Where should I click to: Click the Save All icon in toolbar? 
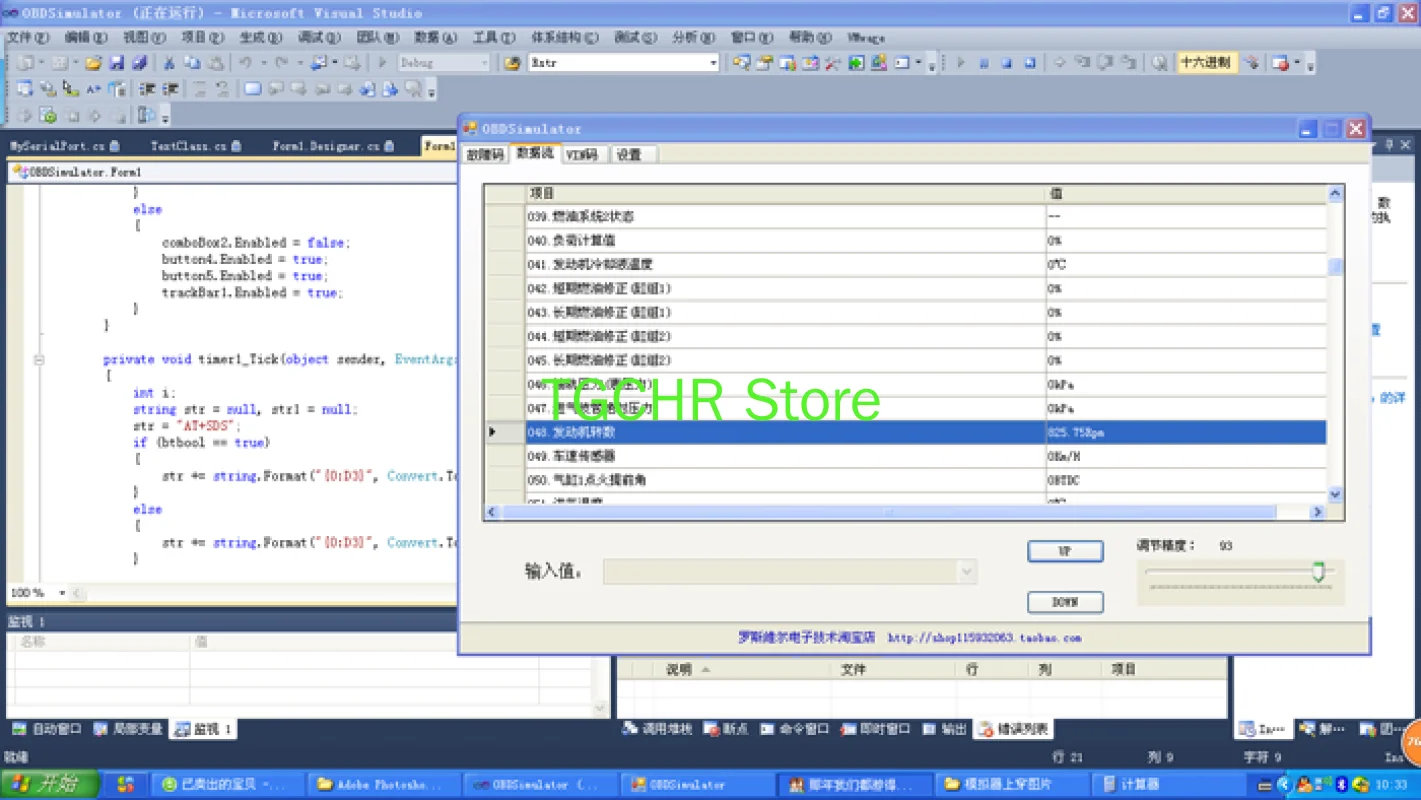(139, 63)
